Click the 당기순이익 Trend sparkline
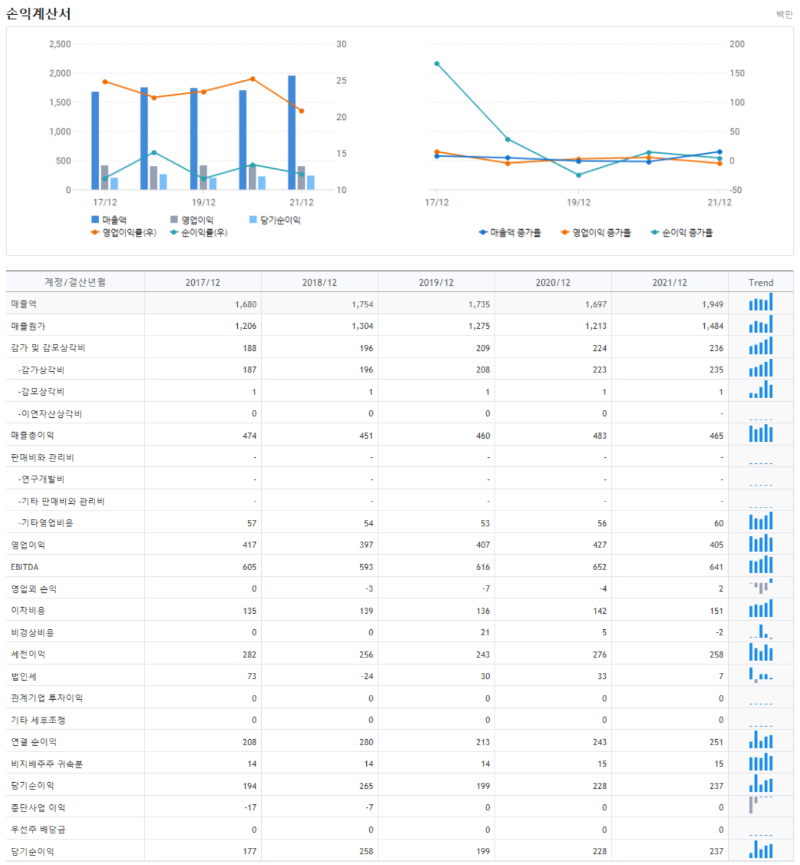Screen dimensions: 800x865 [762, 786]
